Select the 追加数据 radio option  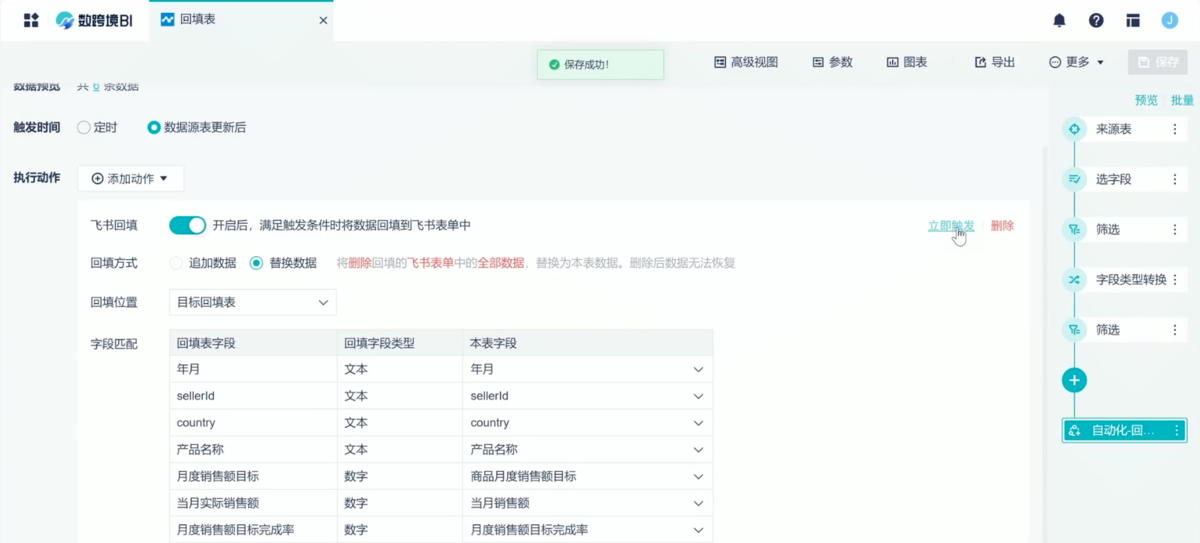176,263
